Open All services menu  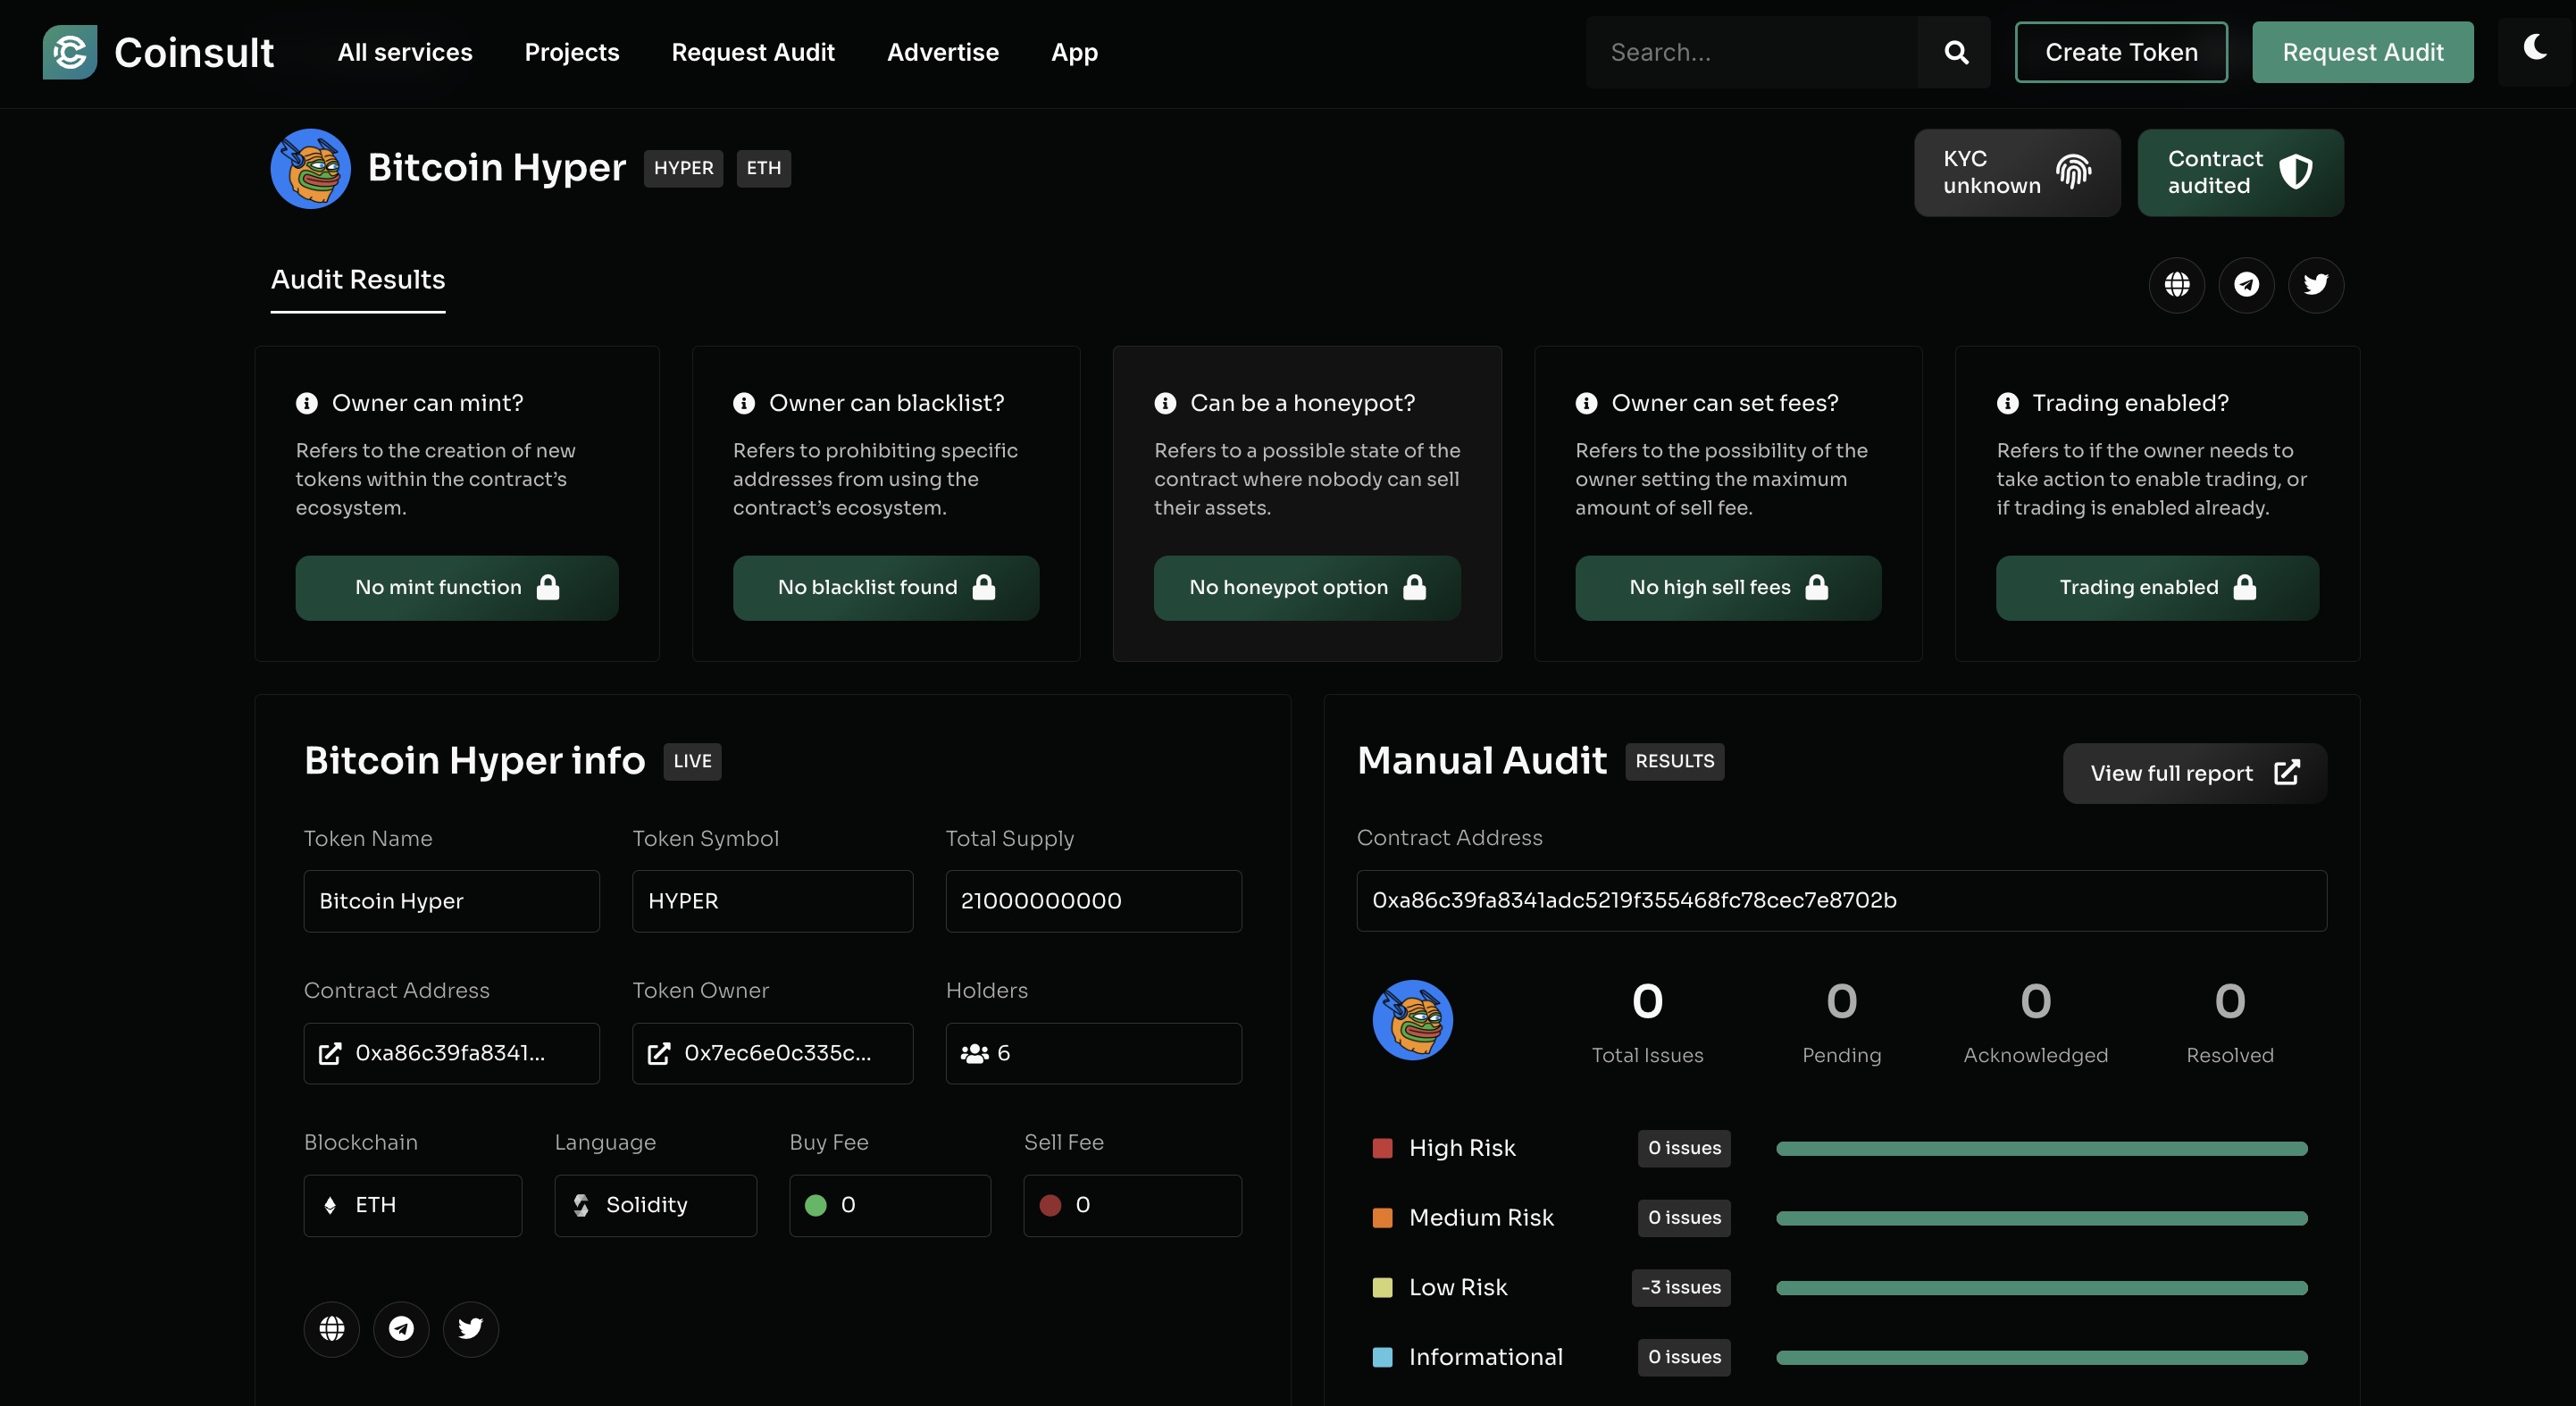405,52
